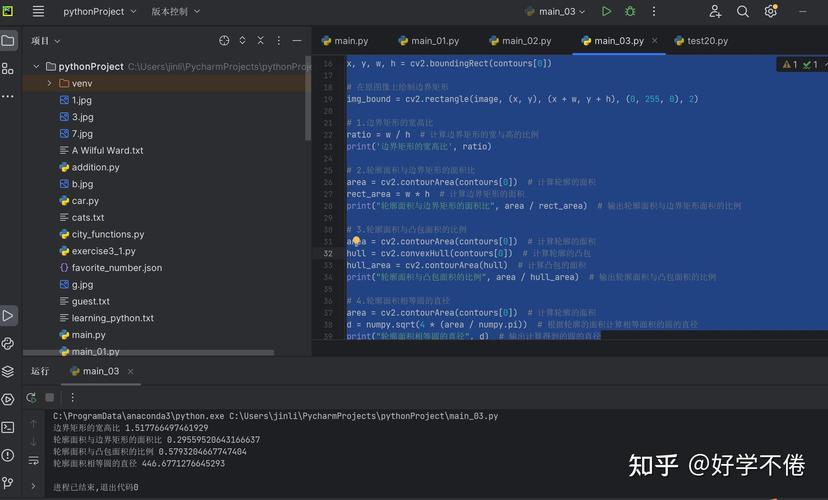The height and width of the screenshot is (500, 828).
Task: Open Project panel options (three dots)
Action: coord(279,41)
